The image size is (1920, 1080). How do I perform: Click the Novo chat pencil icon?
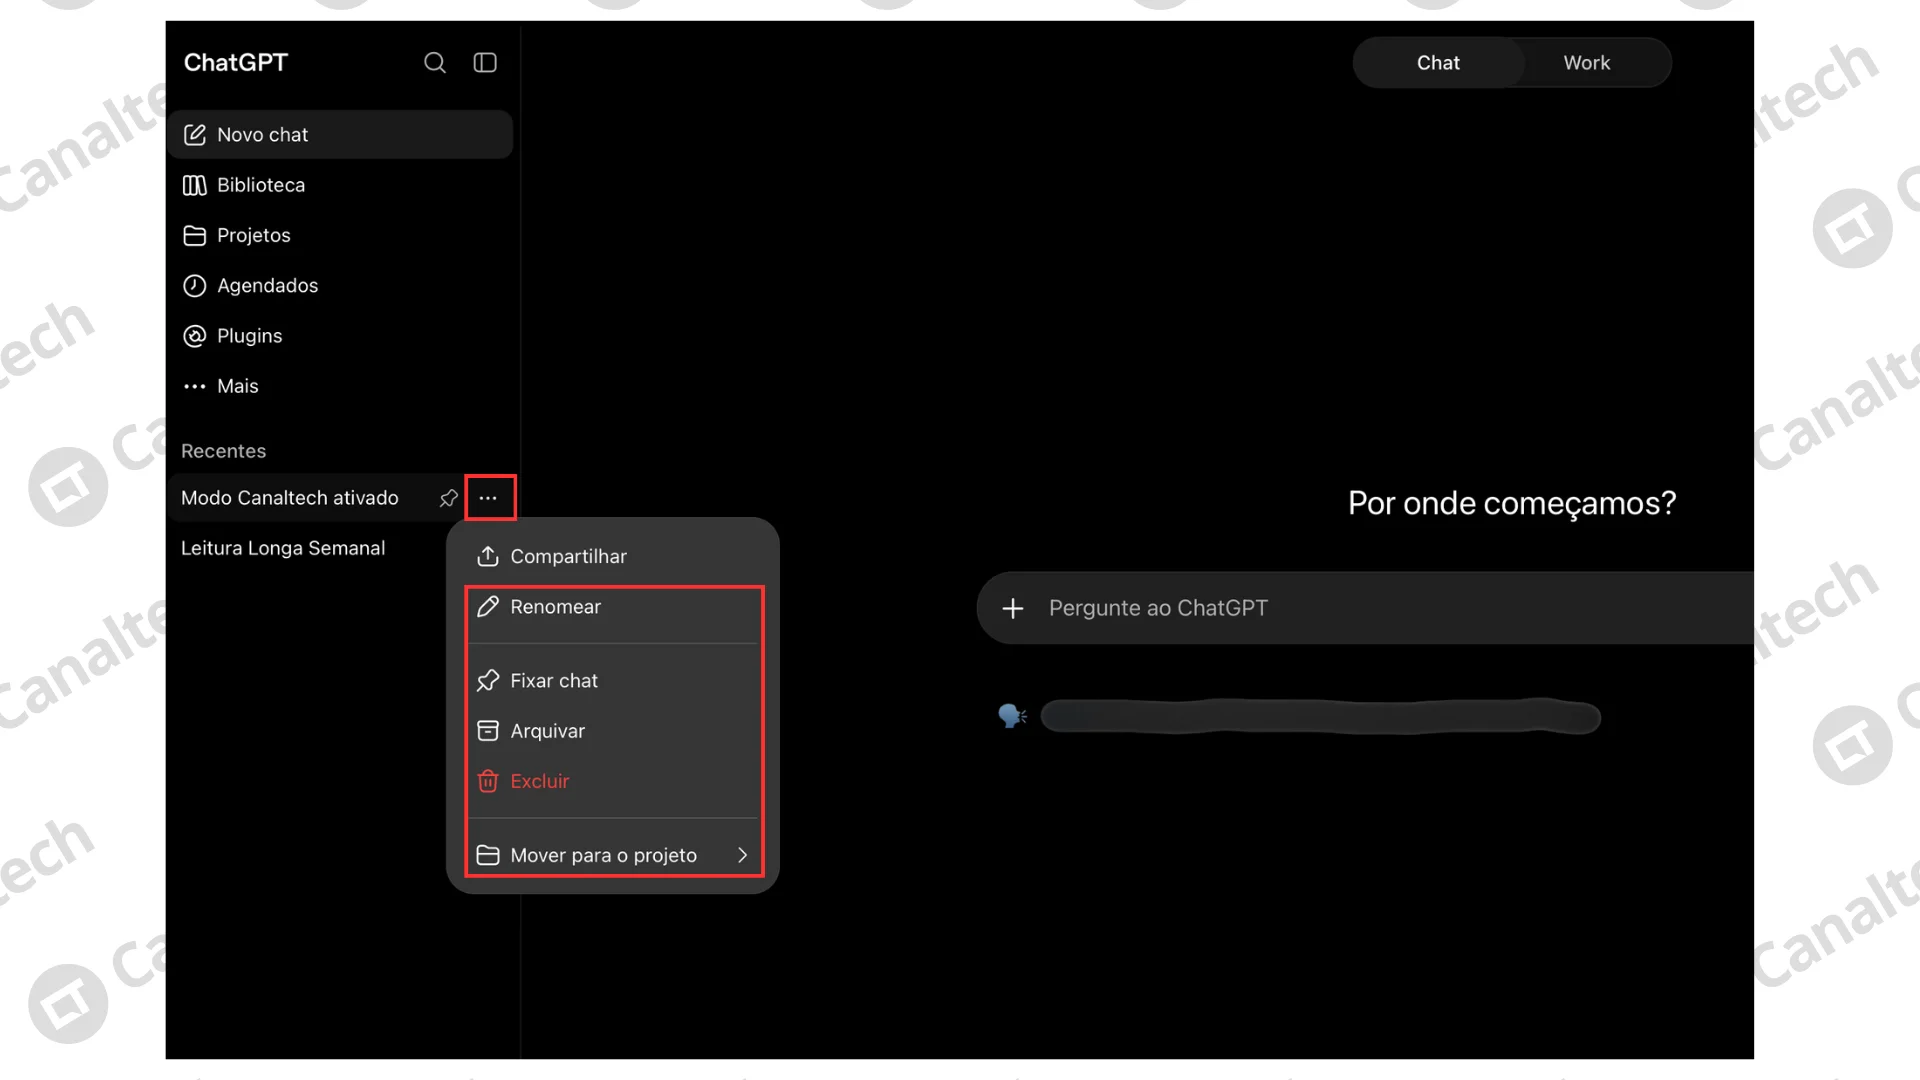tap(195, 135)
